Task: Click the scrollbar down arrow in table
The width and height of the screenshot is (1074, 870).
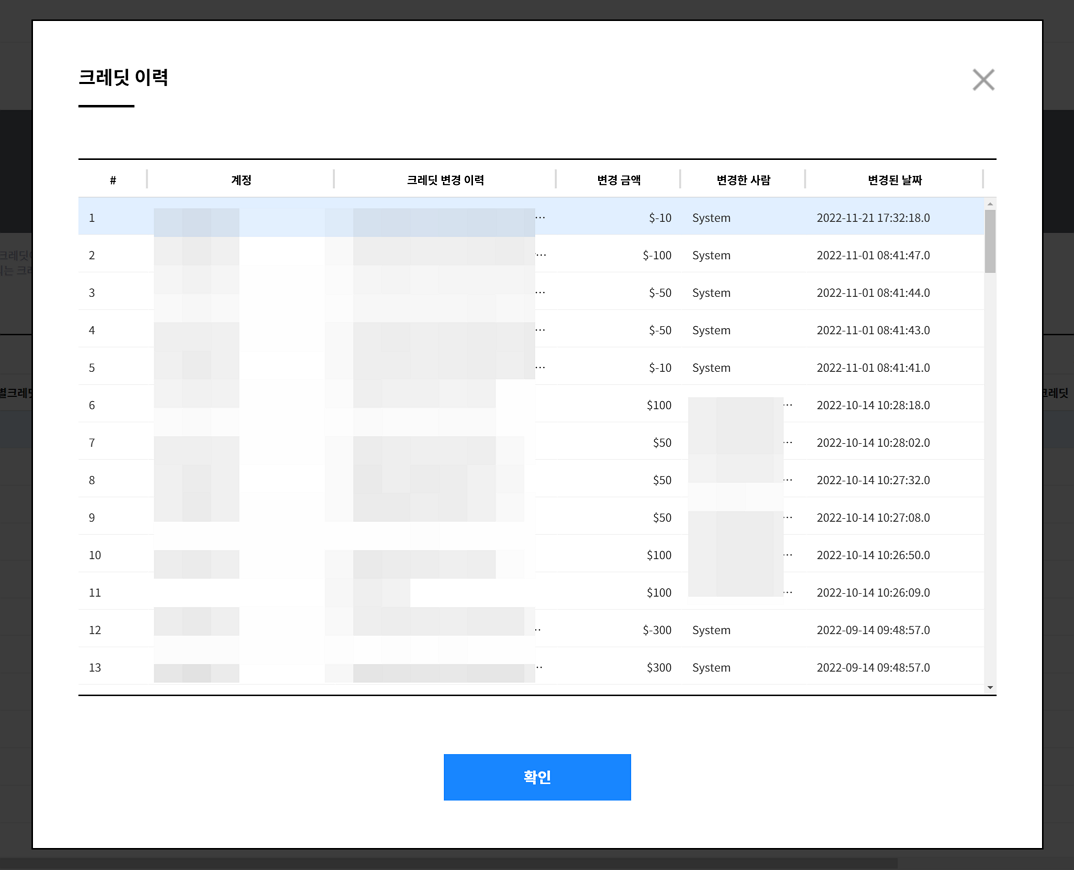Action: coord(990,688)
